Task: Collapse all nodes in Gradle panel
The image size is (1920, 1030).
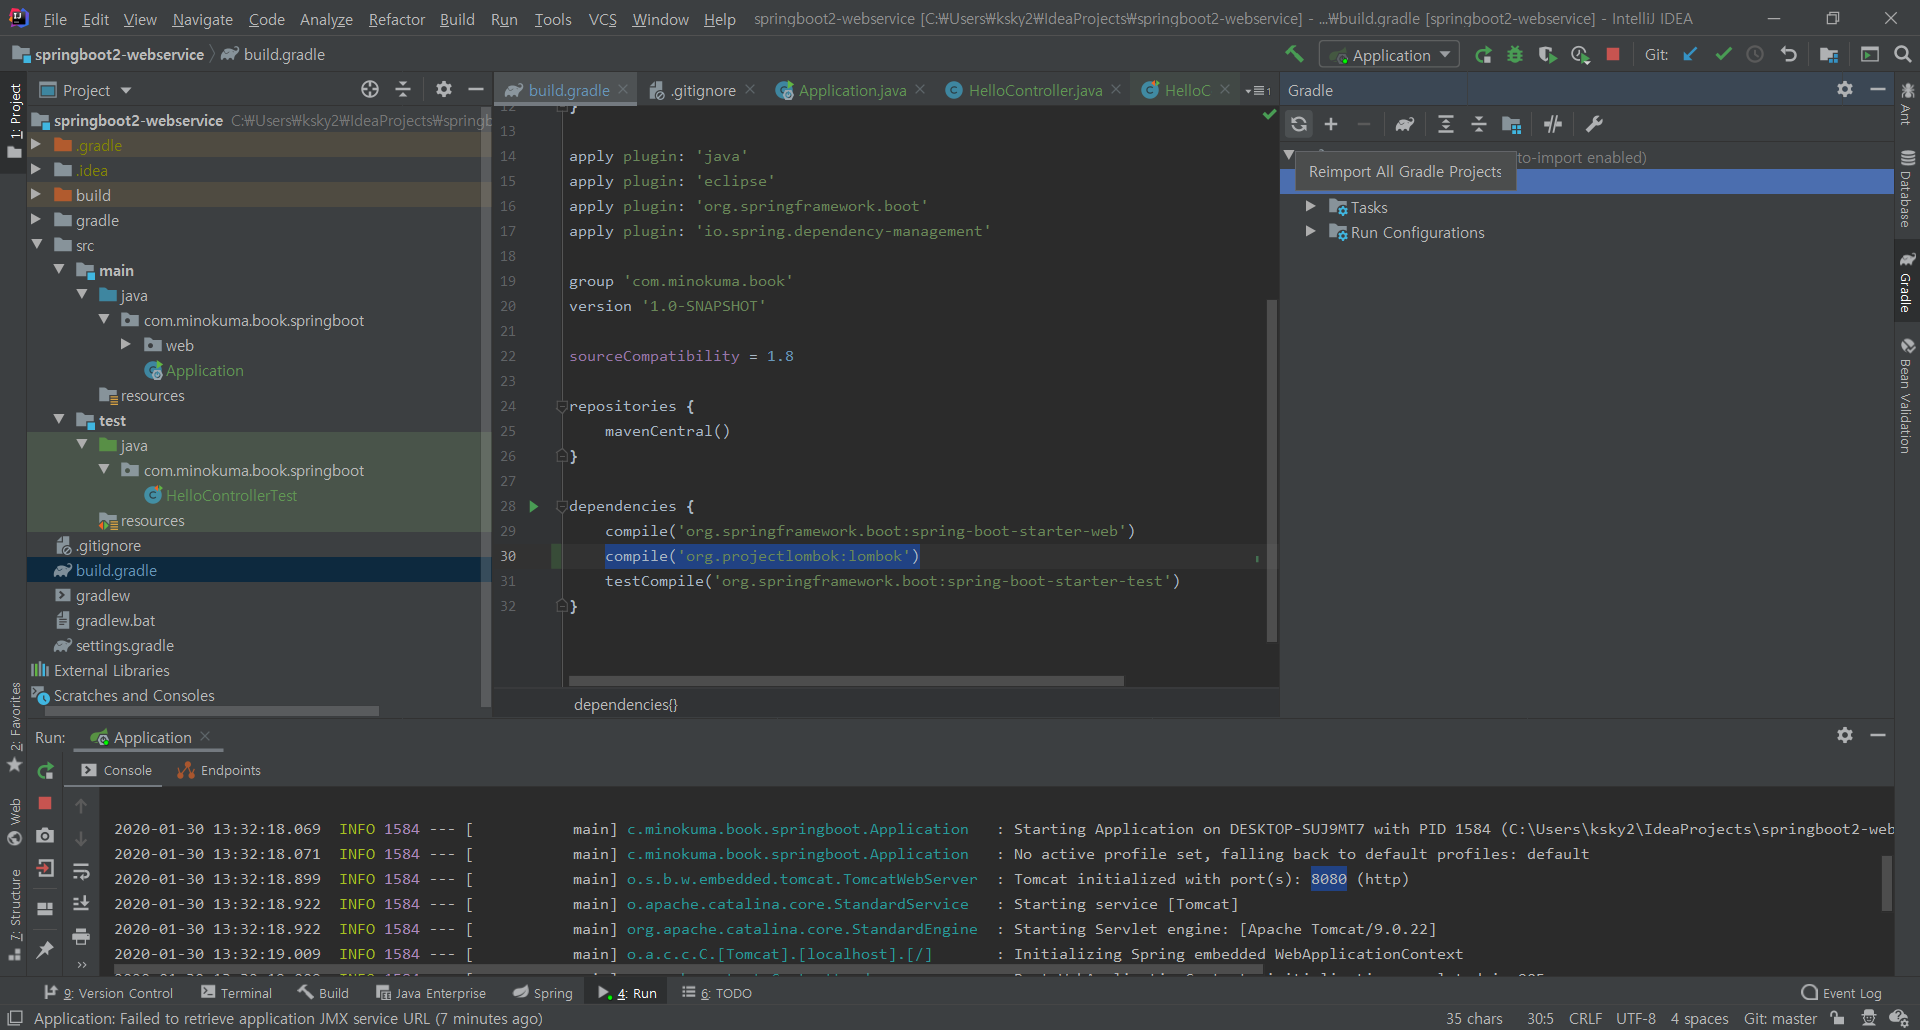Action: pos(1479,124)
